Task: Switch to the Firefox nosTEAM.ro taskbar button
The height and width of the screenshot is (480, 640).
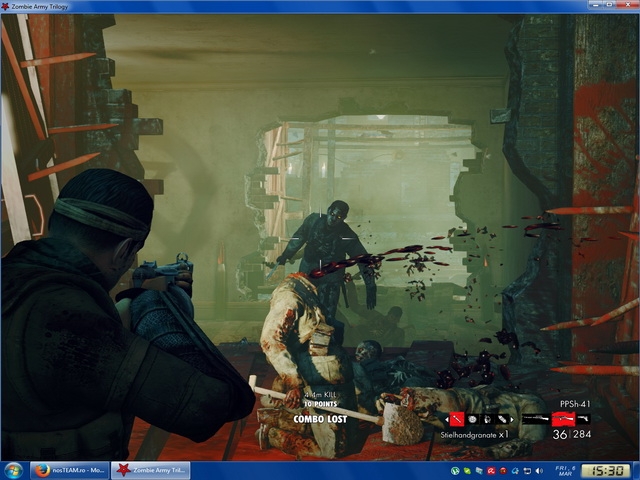Action: click(70, 471)
